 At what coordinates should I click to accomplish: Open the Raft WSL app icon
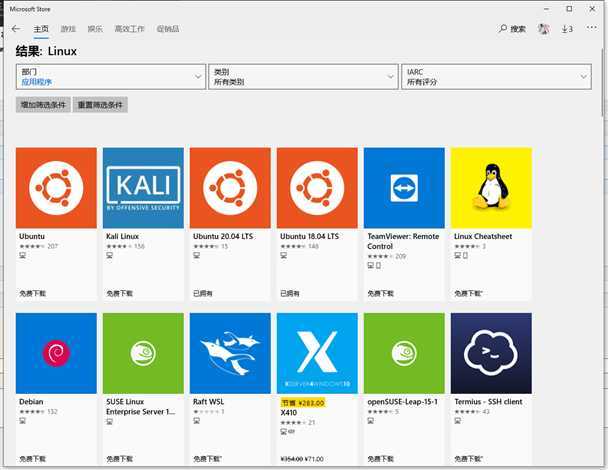coord(230,353)
